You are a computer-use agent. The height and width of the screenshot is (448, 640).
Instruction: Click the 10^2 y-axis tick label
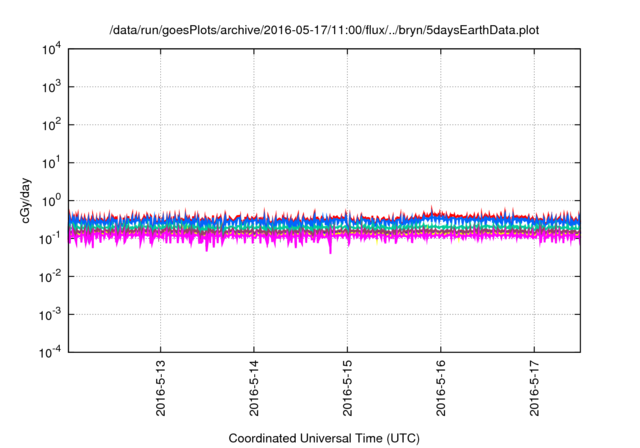51,125
